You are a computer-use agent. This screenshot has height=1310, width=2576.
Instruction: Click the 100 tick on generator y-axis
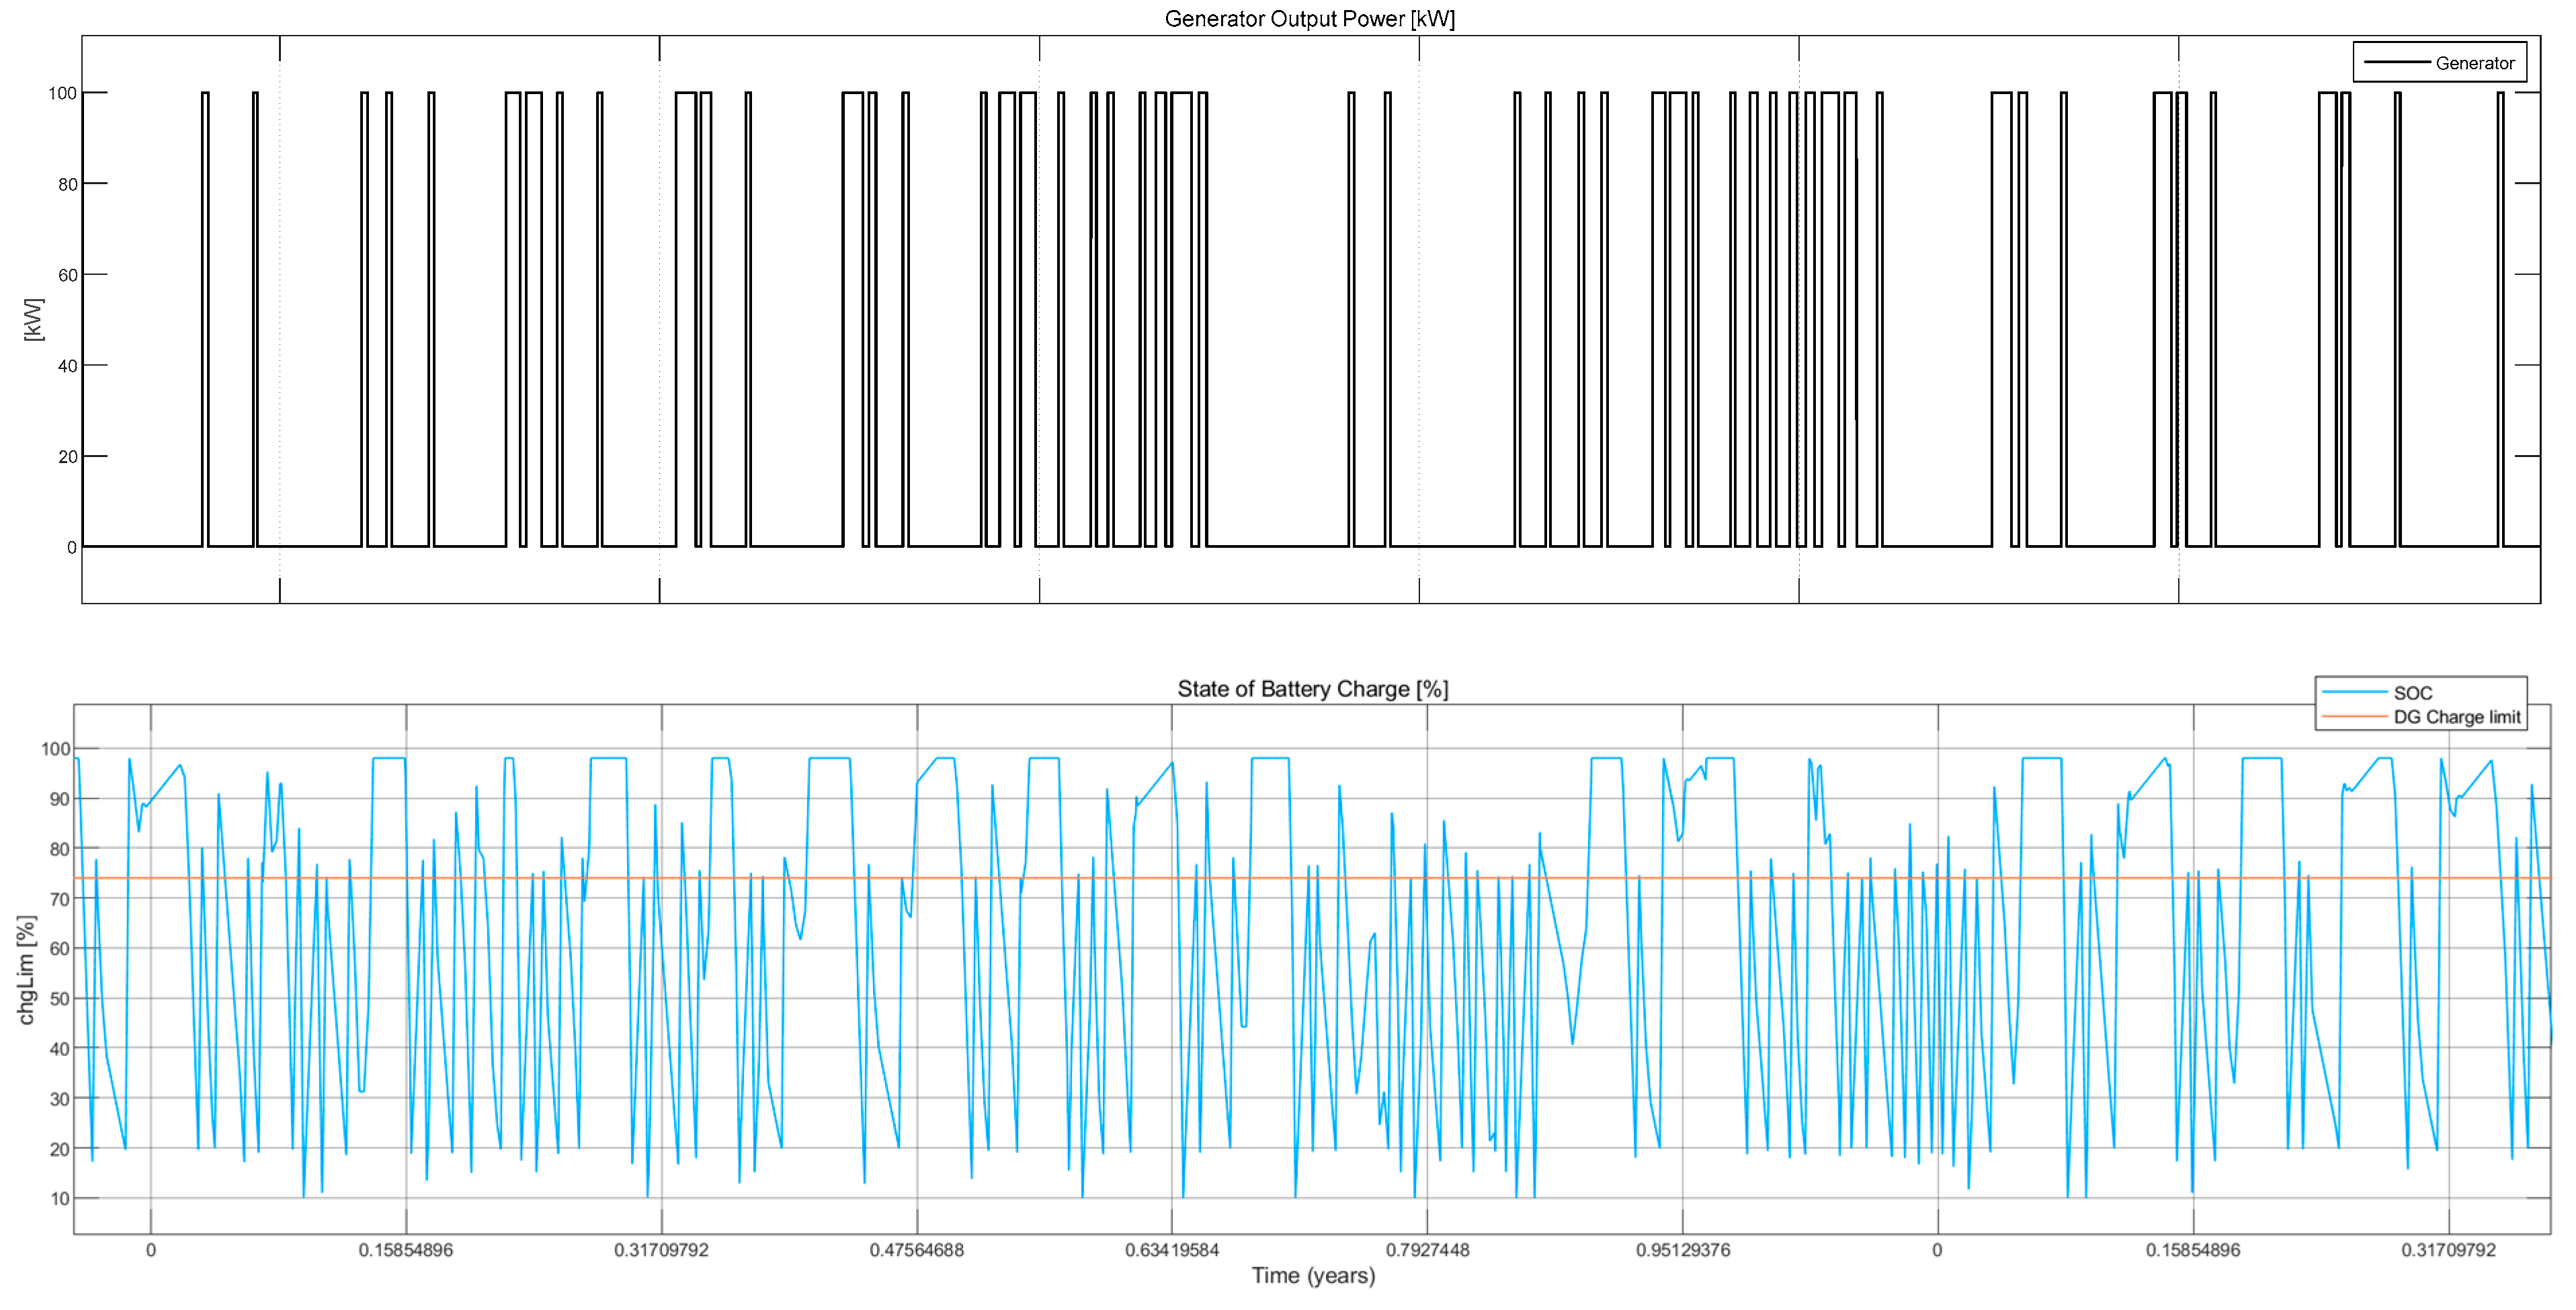coord(62,93)
